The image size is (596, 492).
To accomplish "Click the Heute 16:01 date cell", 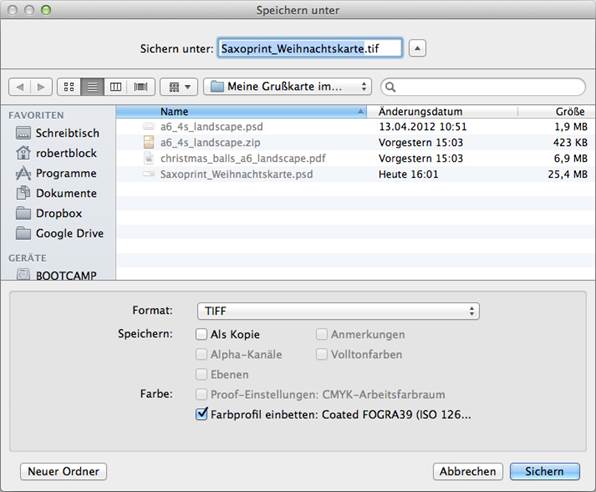I will coord(408,174).
